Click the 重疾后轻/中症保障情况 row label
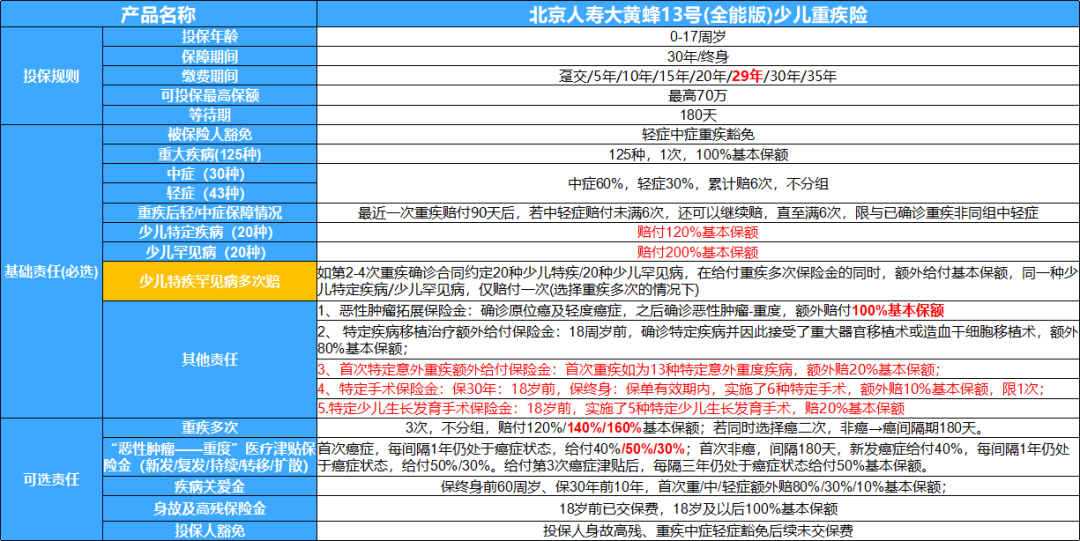The image size is (1080, 541). pyautogui.click(x=209, y=212)
